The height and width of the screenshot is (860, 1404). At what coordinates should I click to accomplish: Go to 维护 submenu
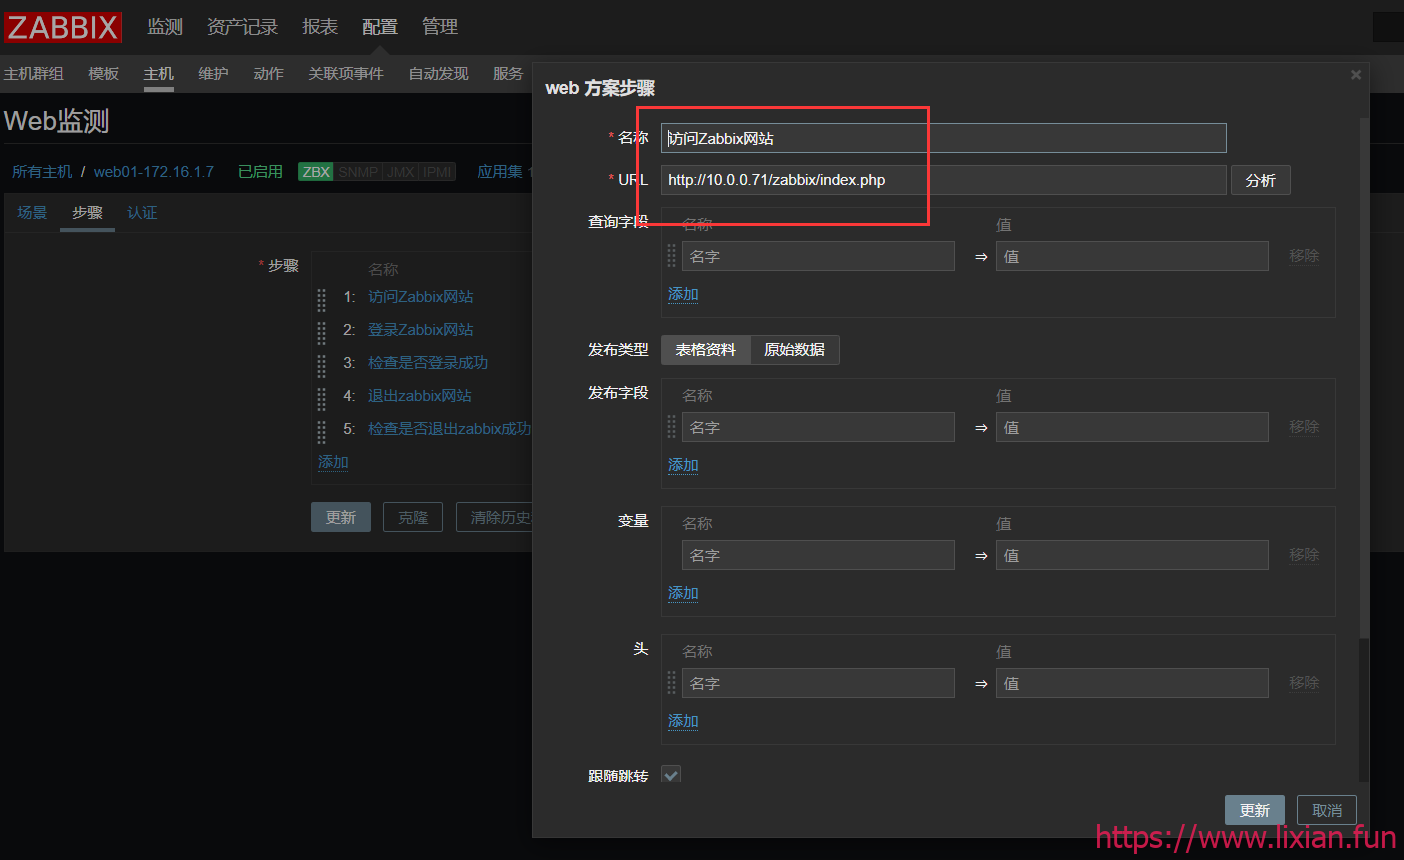(x=213, y=73)
